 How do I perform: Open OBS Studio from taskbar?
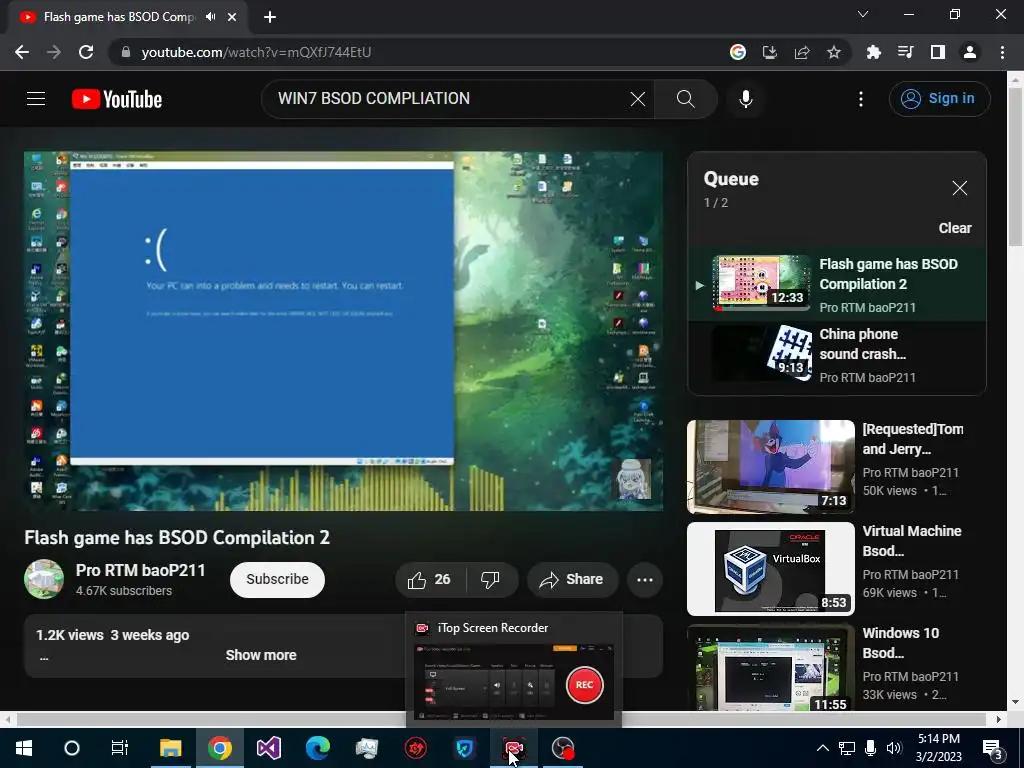(x=562, y=748)
